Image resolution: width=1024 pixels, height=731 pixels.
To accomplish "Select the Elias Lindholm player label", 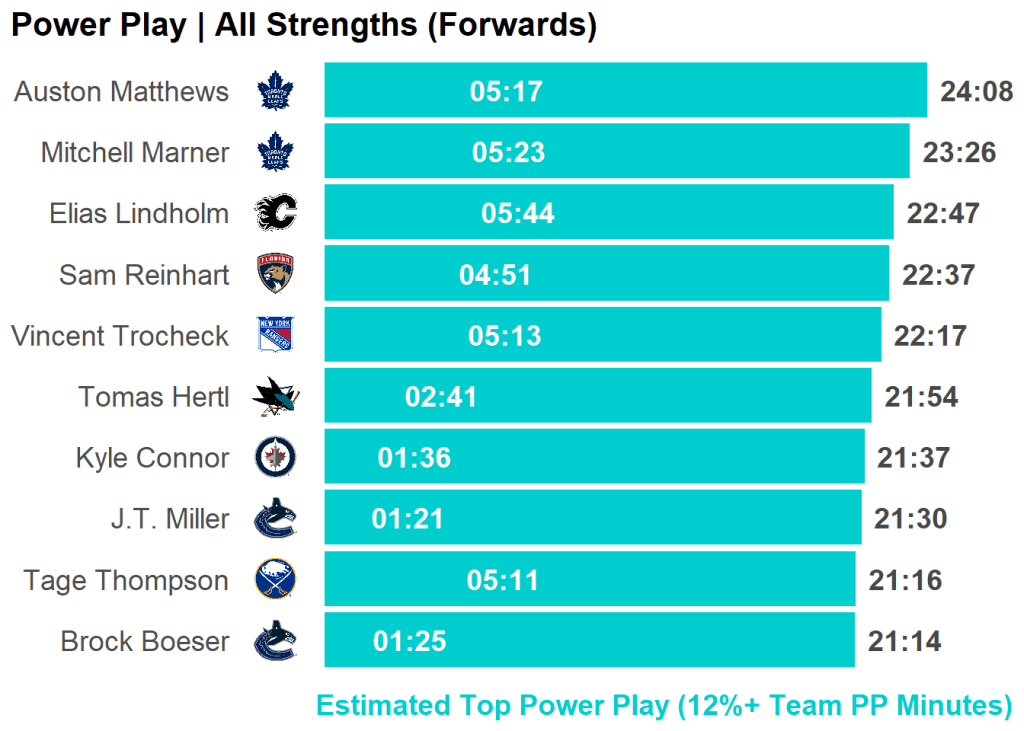I will pos(139,213).
